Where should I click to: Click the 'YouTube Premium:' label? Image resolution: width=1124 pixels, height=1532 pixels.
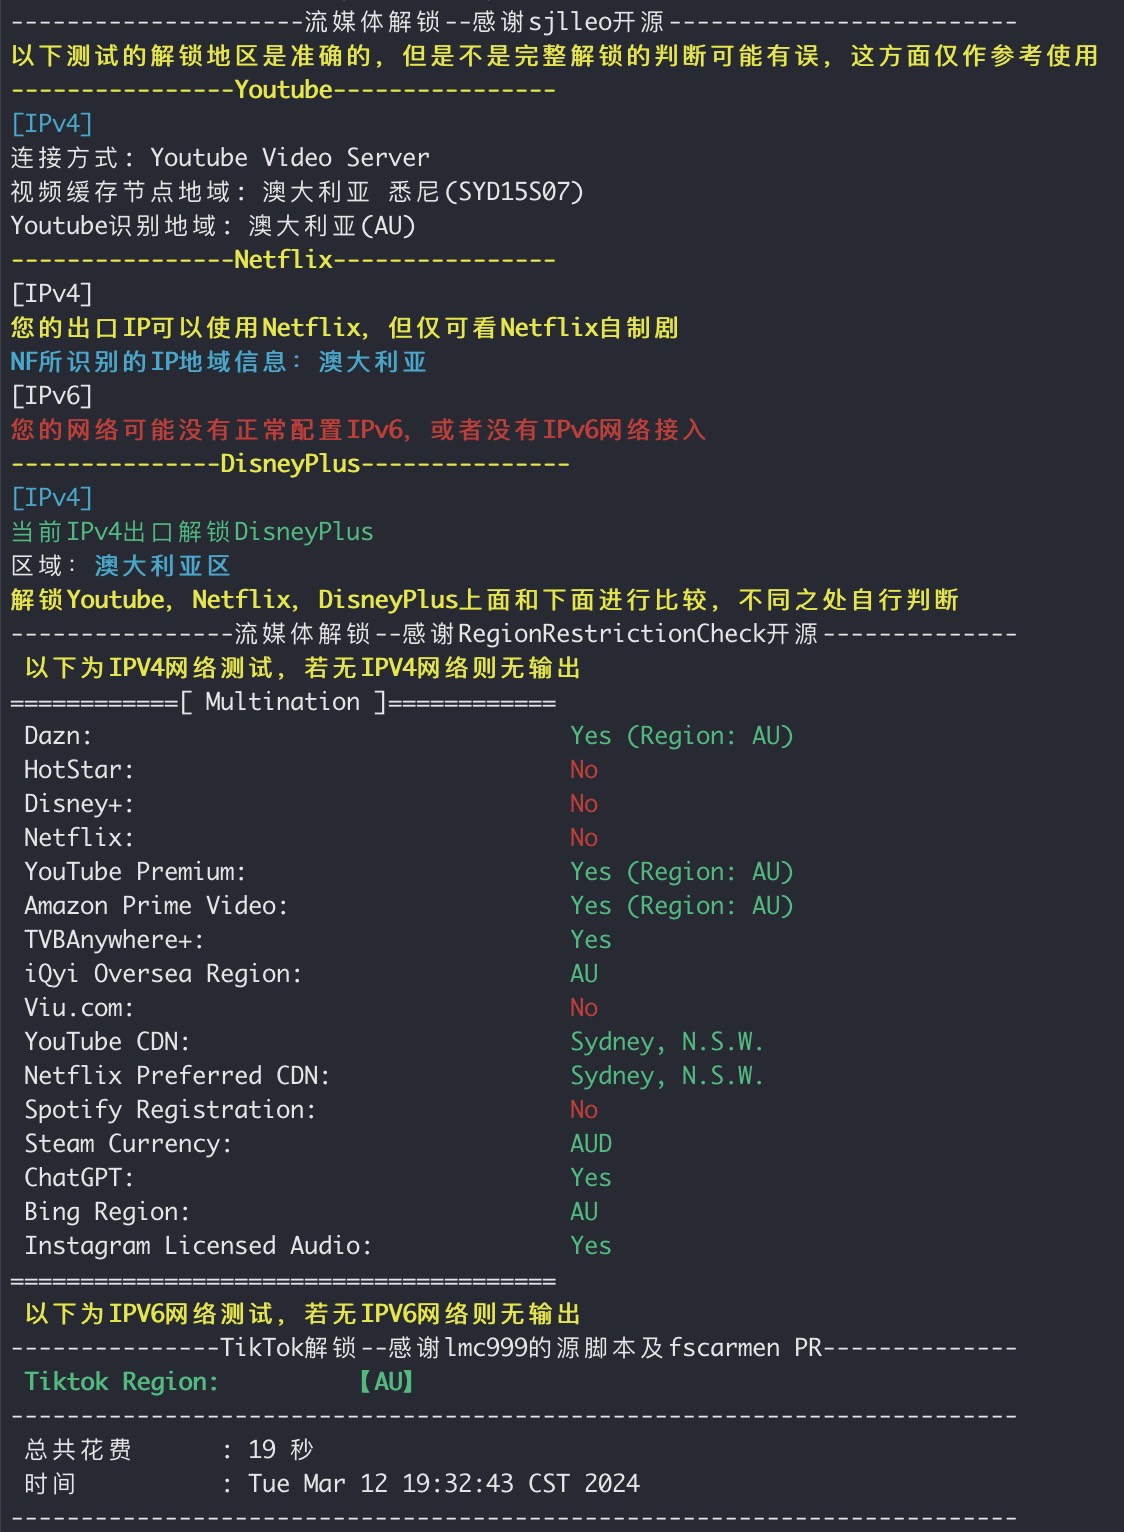135,872
